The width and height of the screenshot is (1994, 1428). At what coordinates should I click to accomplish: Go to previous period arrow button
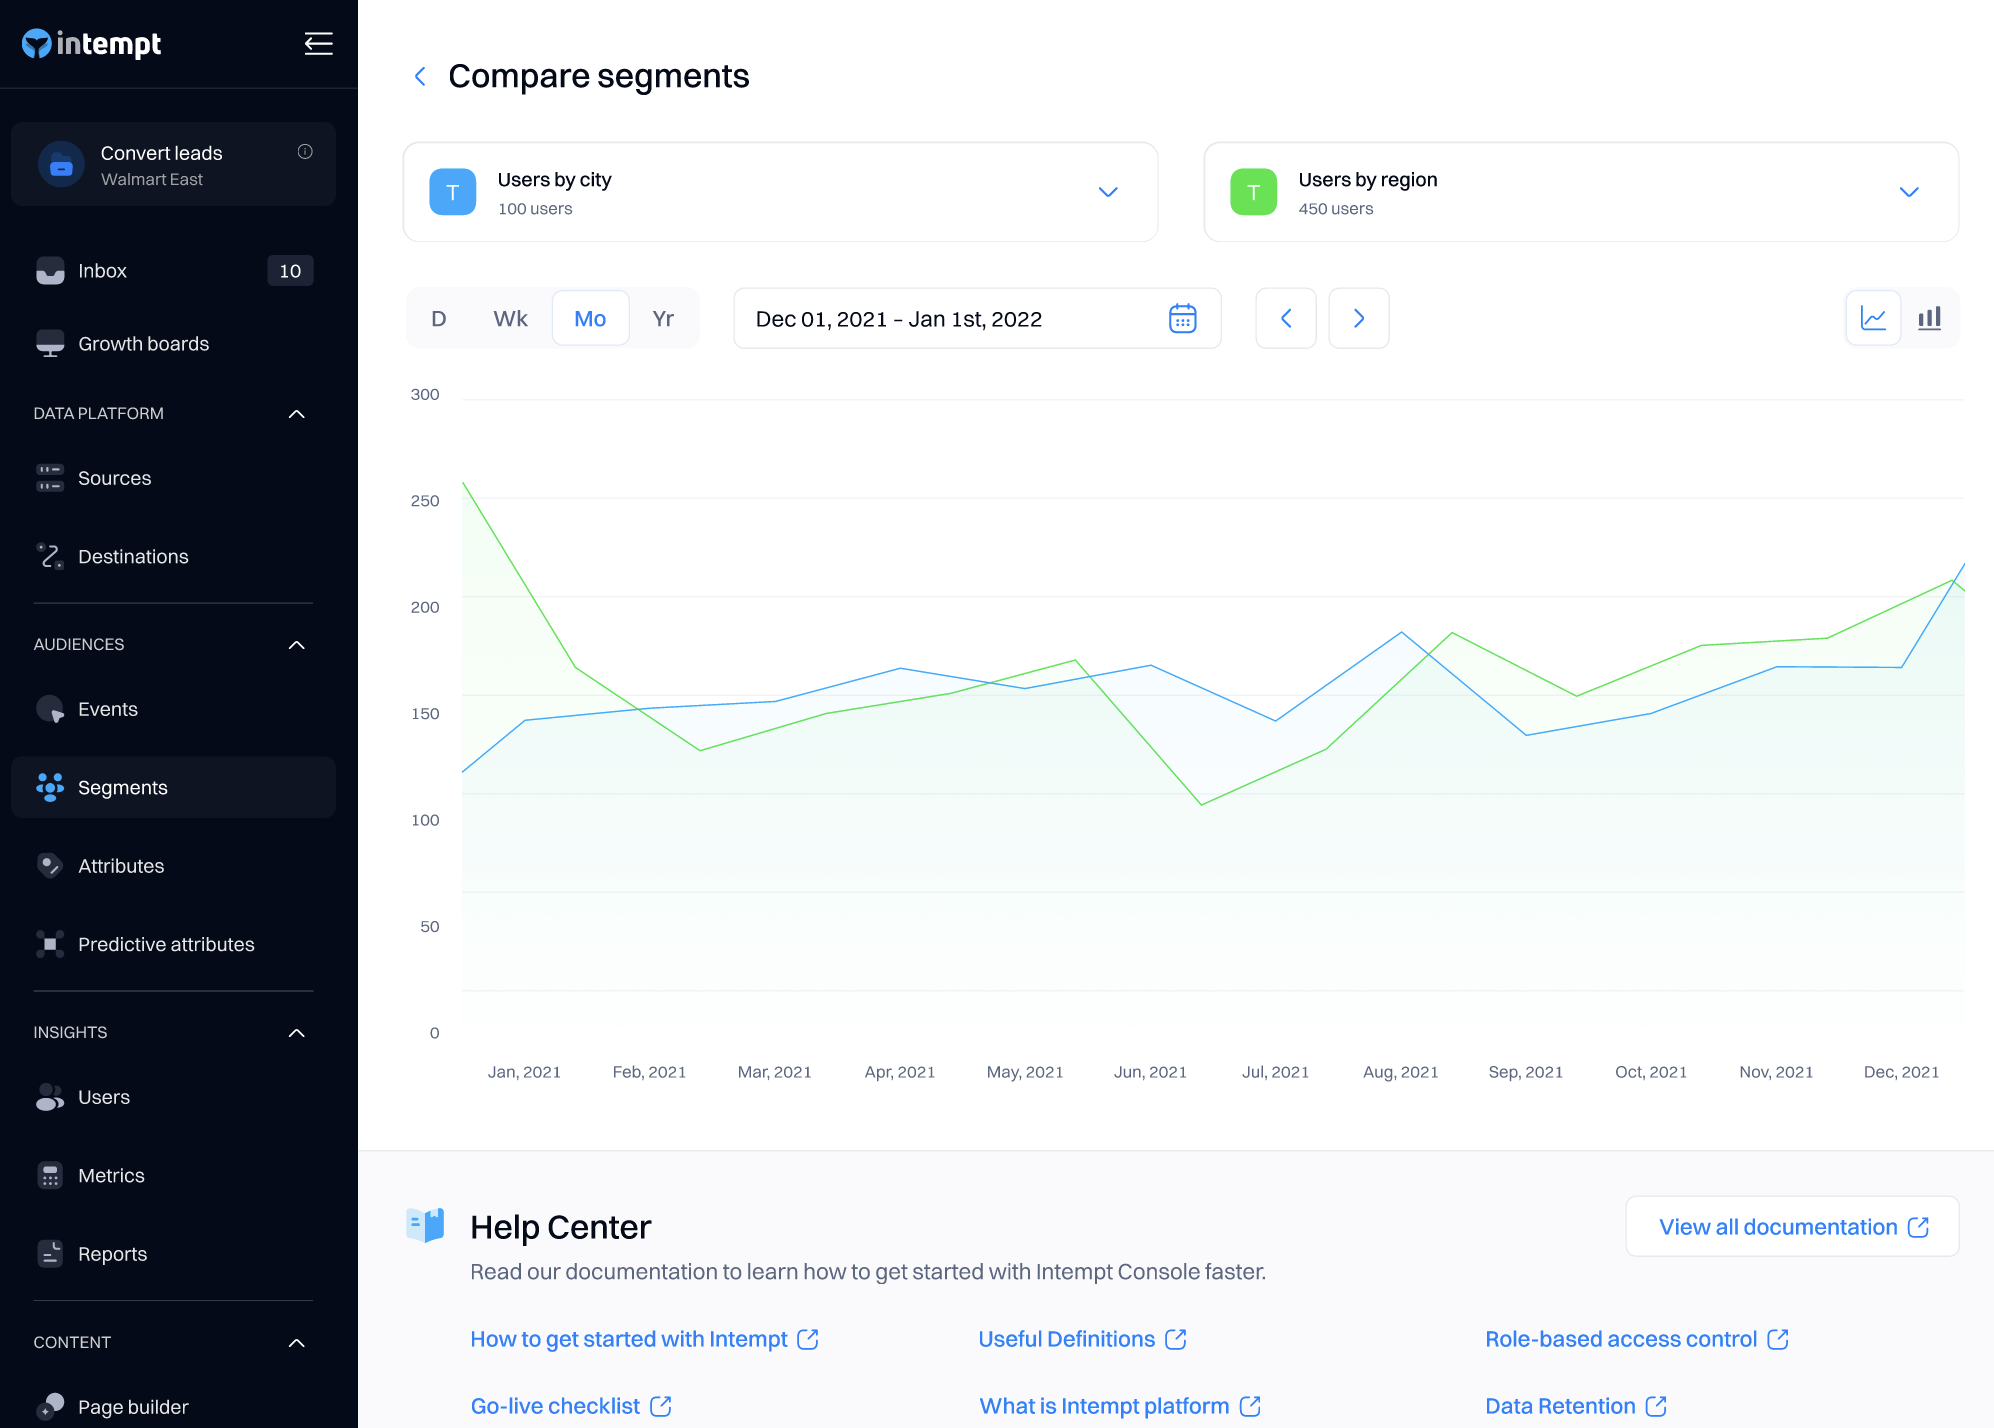(1286, 319)
